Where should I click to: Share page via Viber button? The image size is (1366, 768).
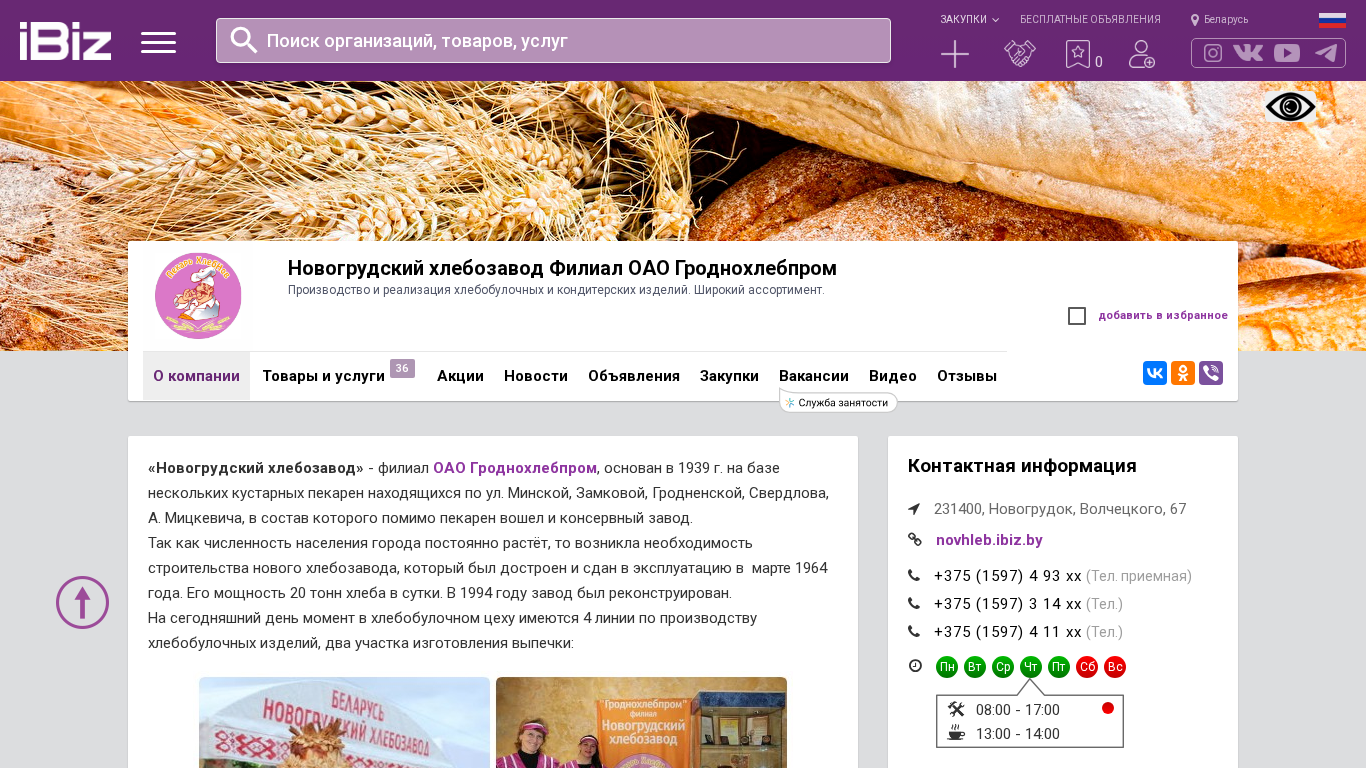click(x=1211, y=373)
